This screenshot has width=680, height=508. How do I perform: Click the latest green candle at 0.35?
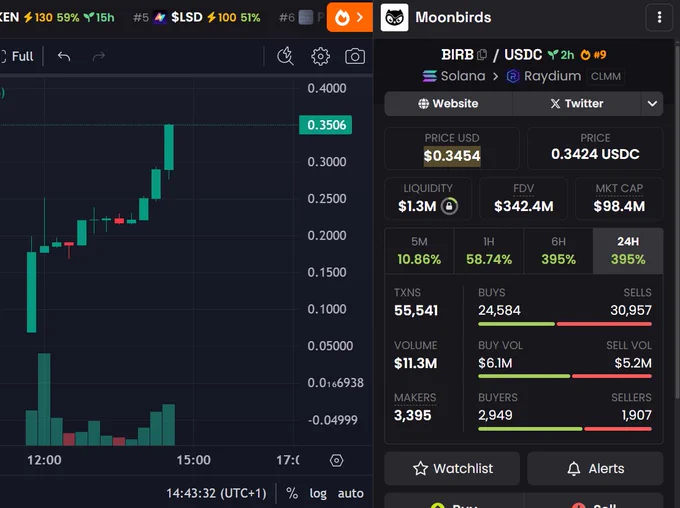click(169, 147)
